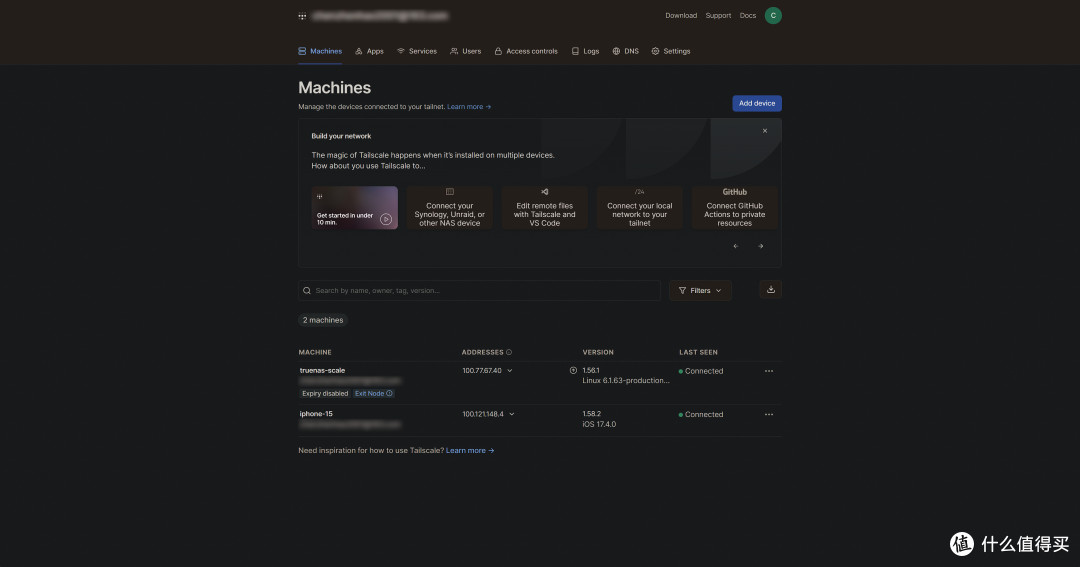Open more options menu for iphone-15
The width and height of the screenshot is (1080, 567).
tap(769, 415)
